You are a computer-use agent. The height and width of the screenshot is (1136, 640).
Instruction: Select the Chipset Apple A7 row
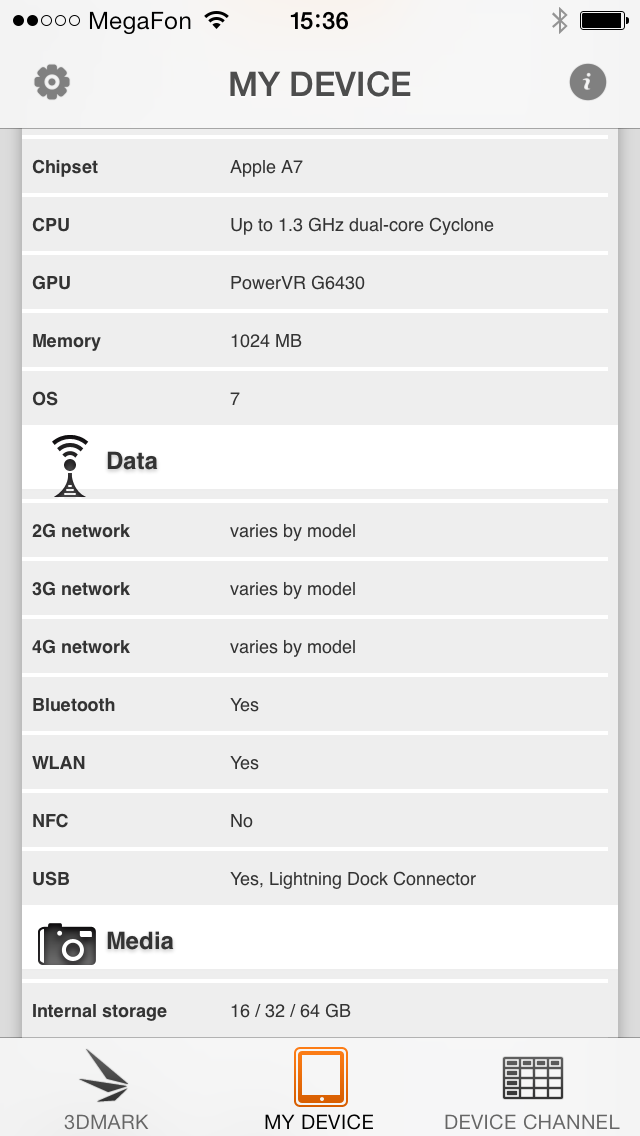315,167
